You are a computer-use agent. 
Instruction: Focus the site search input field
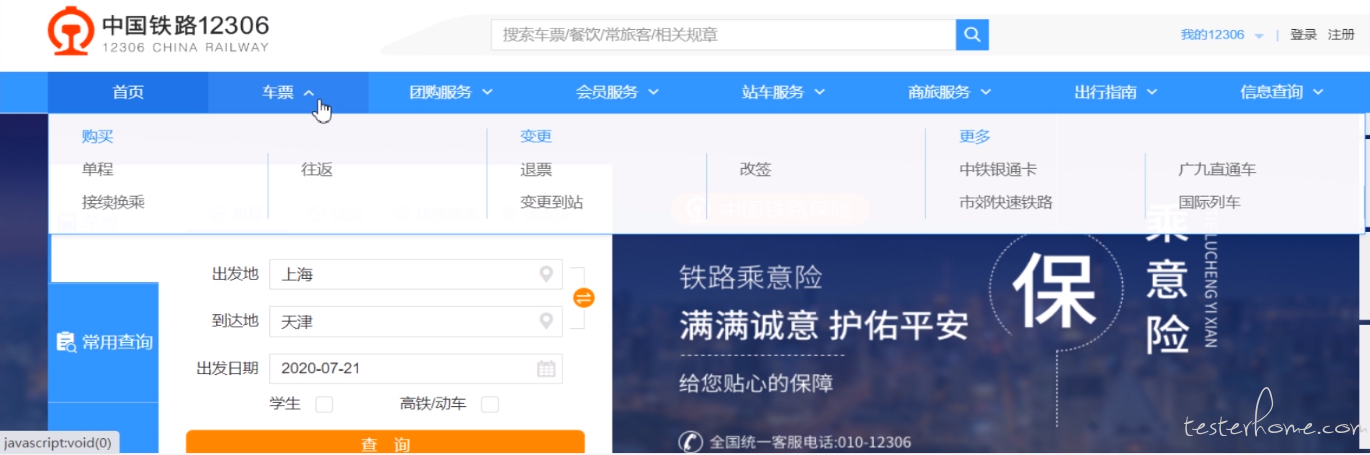coord(723,35)
